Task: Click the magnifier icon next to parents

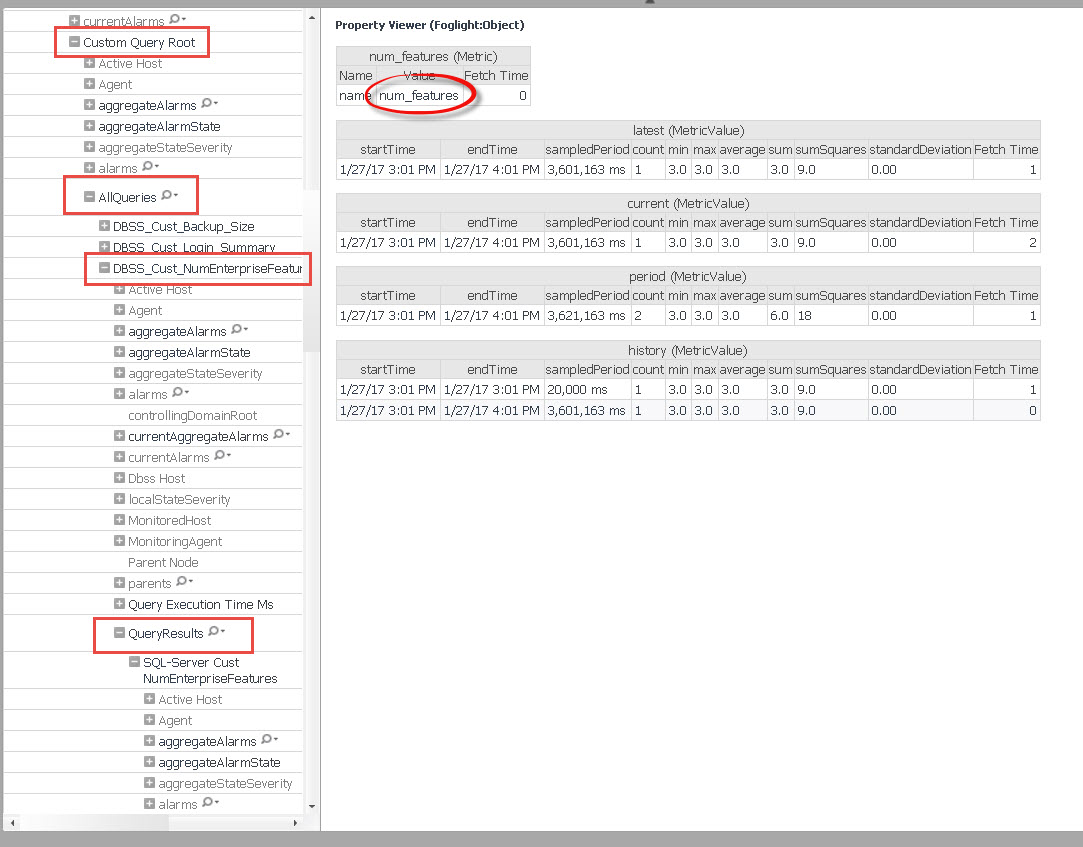Action: point(182,582)
